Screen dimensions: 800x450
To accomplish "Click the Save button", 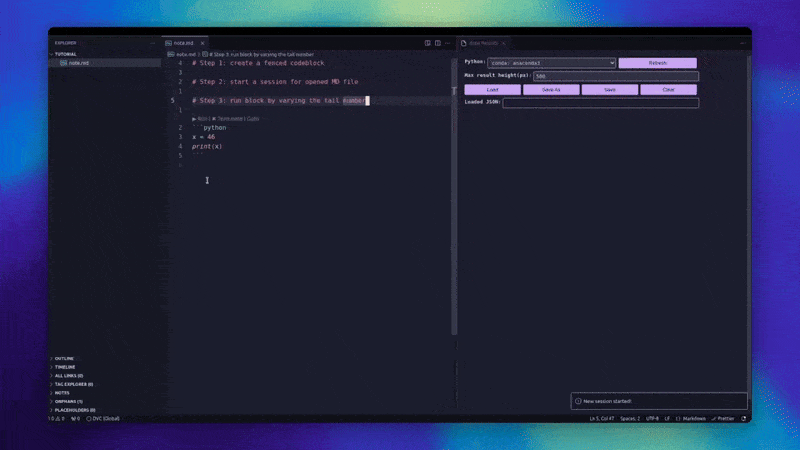I will click(x=610, y=90).
